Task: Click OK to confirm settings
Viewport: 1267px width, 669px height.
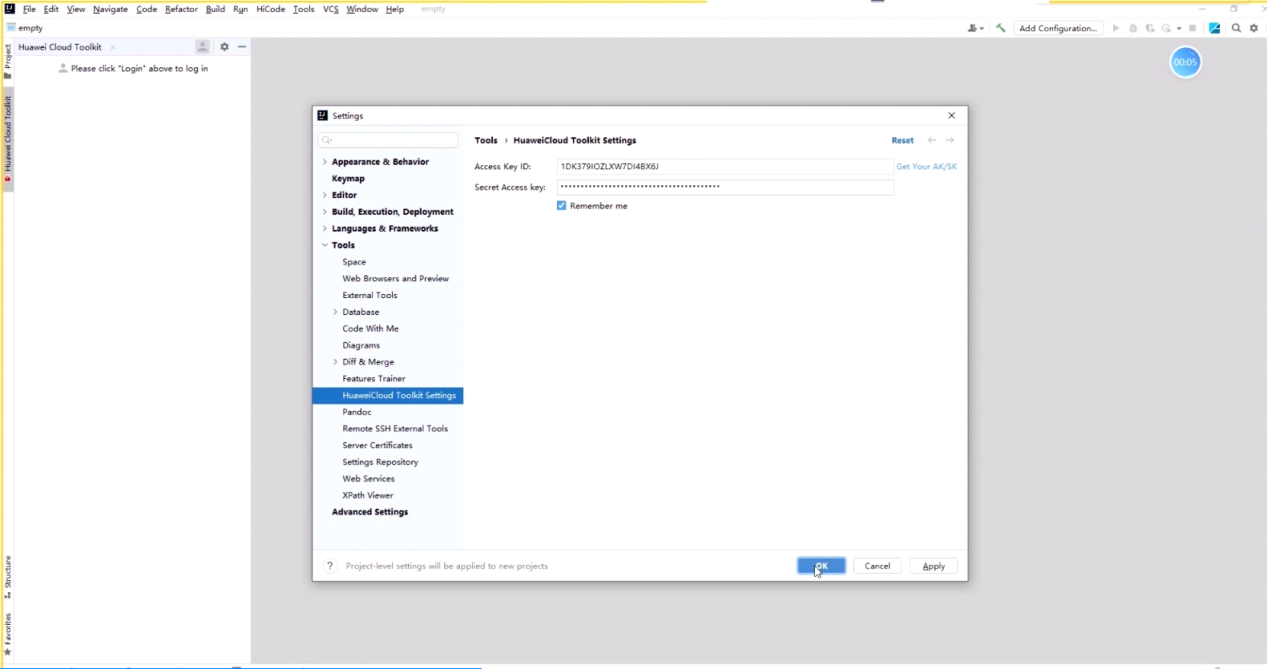Action: (821, 566)
